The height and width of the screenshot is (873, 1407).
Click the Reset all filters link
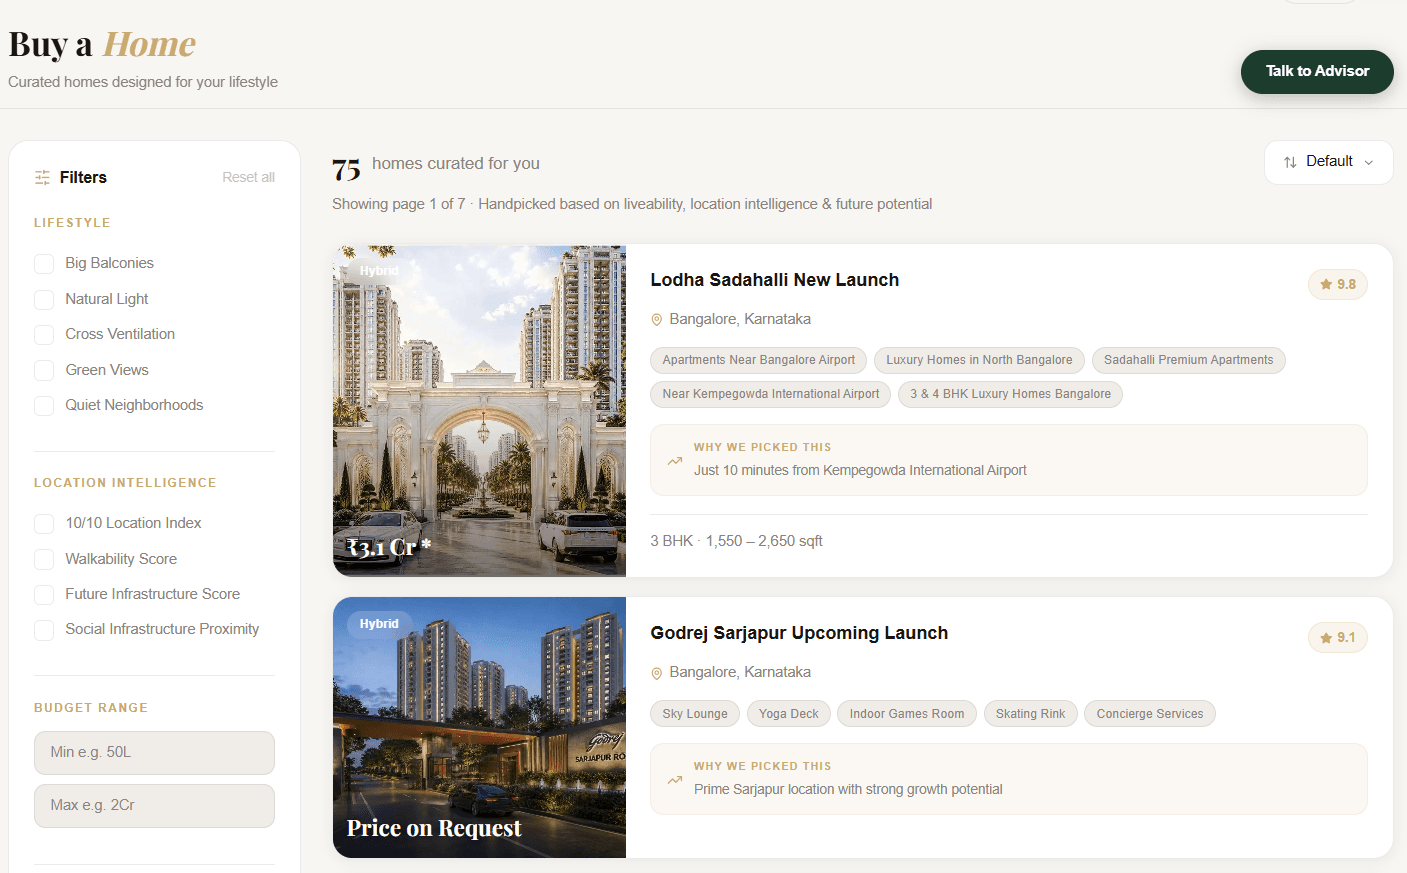tap(248, 177)
